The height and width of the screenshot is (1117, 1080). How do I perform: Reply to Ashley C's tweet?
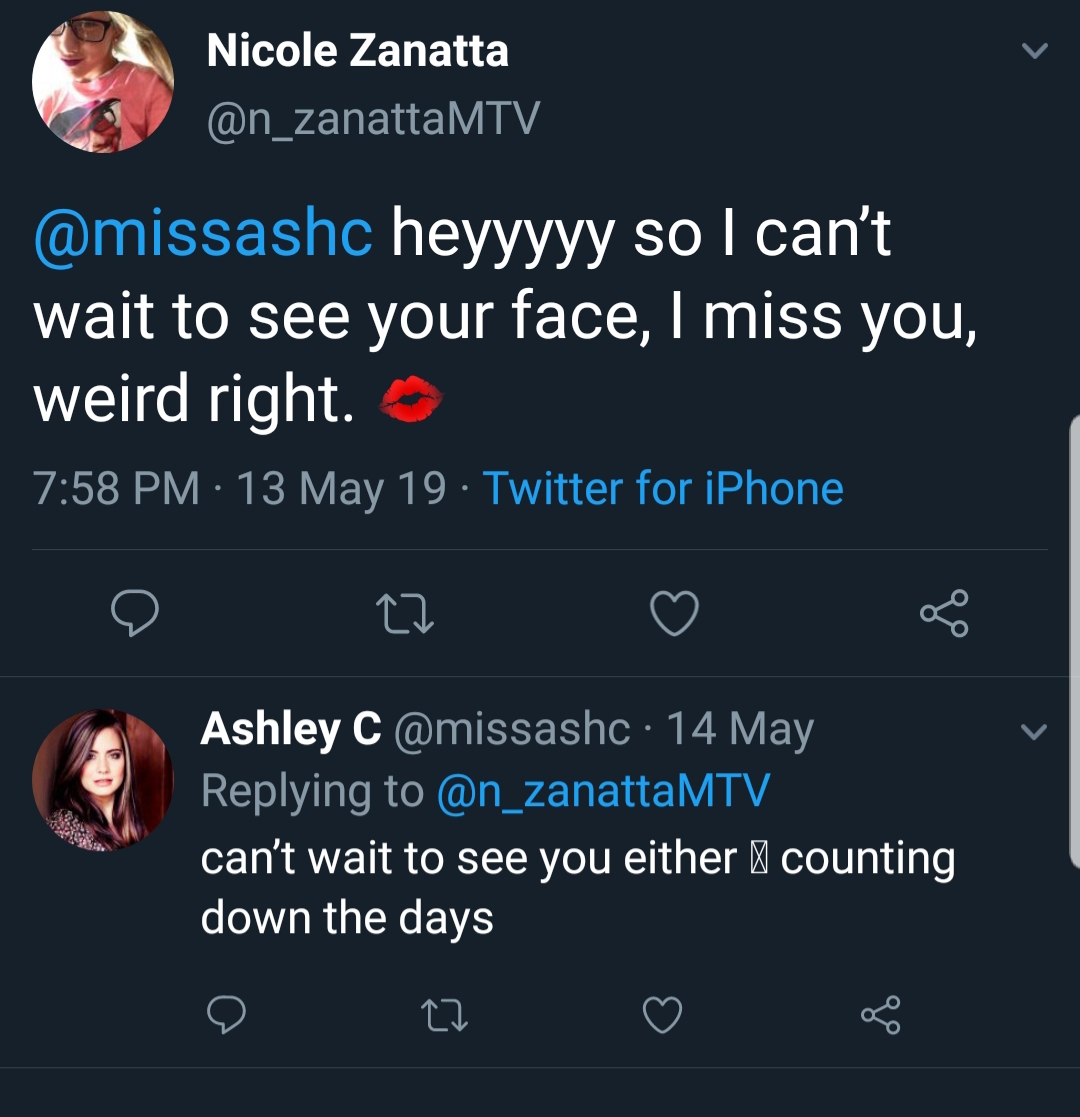tap(227, 1014)
